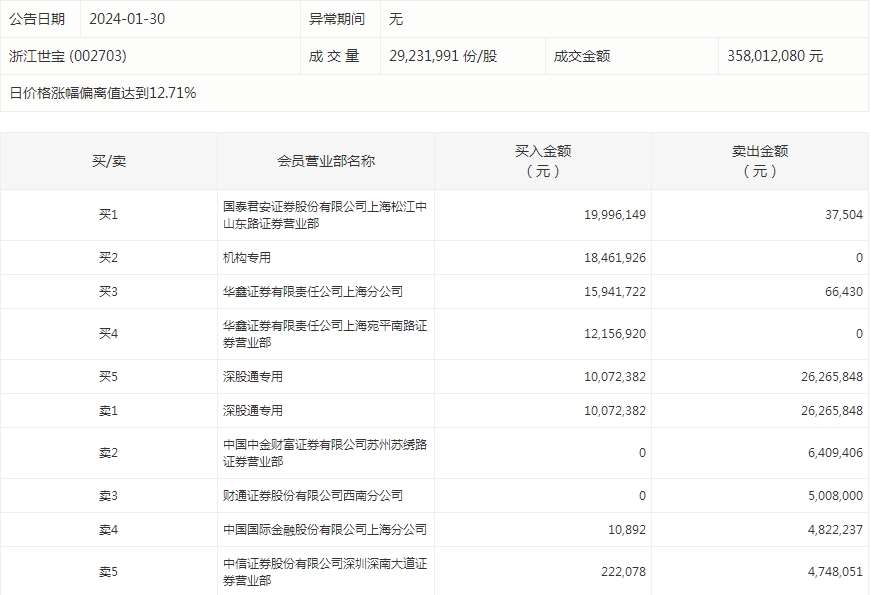Select 华鑫证券有限责任公司上海分公司
This screenshot has height=595, width=871.
point(313,292)
